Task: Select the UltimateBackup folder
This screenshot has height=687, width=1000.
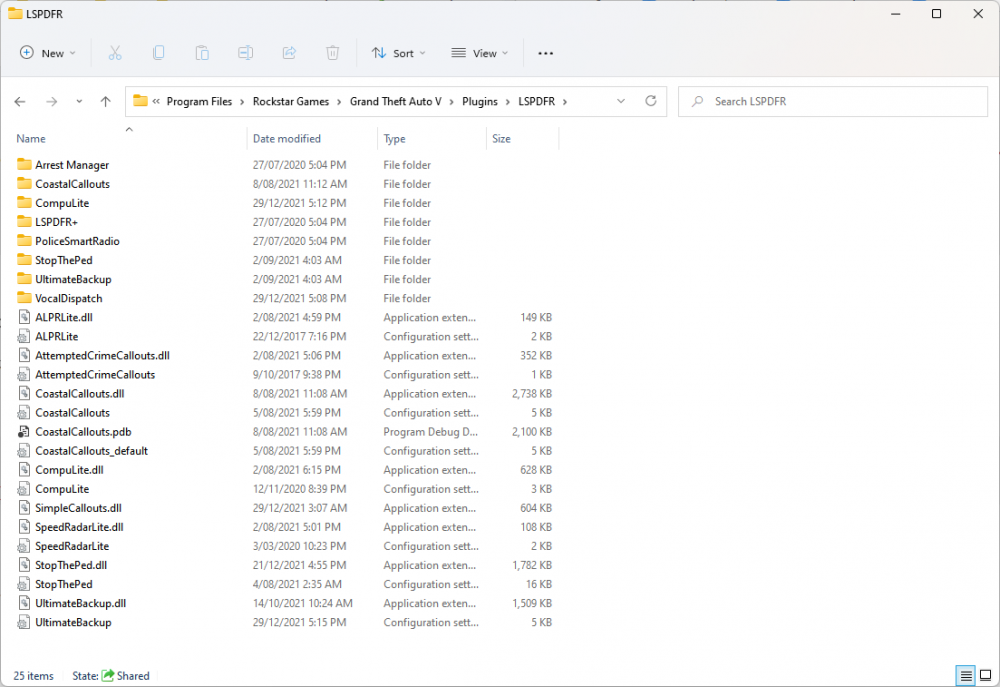Action: 73,279
